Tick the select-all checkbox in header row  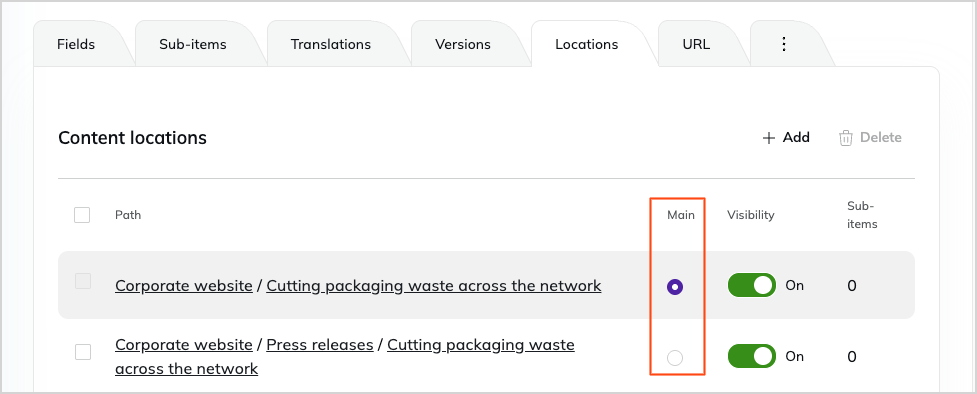82,215
